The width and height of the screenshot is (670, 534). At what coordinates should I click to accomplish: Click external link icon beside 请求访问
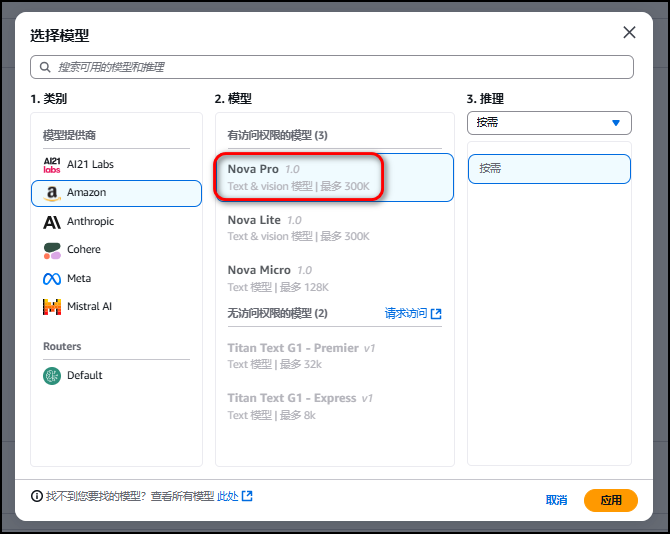(436, 314)
